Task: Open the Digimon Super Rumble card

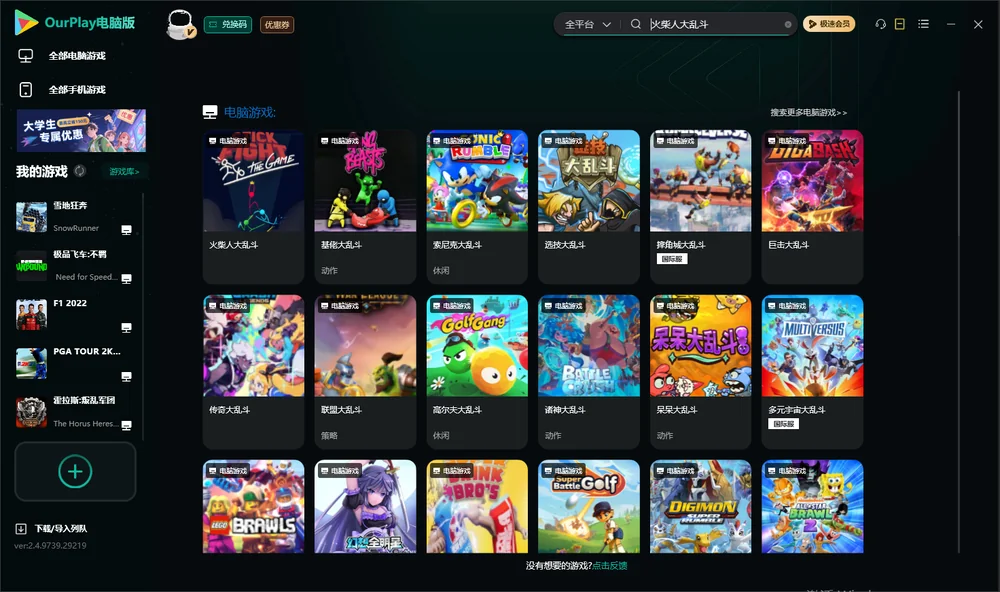Action: [x=700, y=507]
